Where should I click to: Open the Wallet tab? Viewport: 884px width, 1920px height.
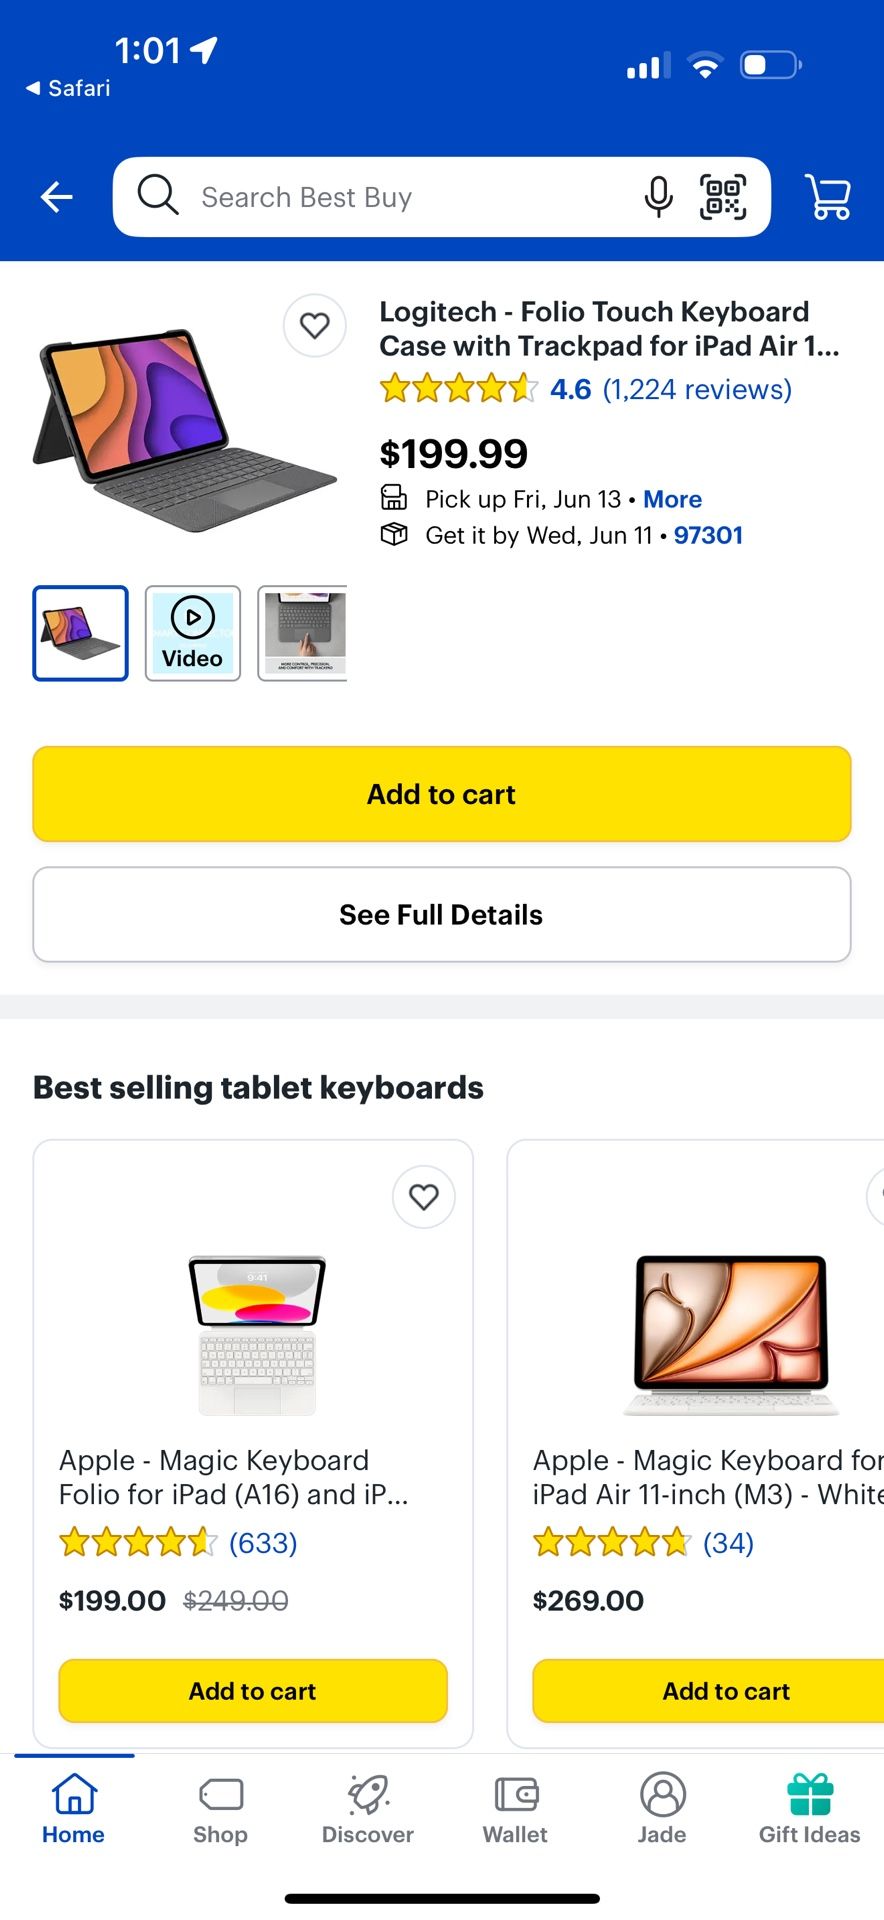tap(515, 1810)
